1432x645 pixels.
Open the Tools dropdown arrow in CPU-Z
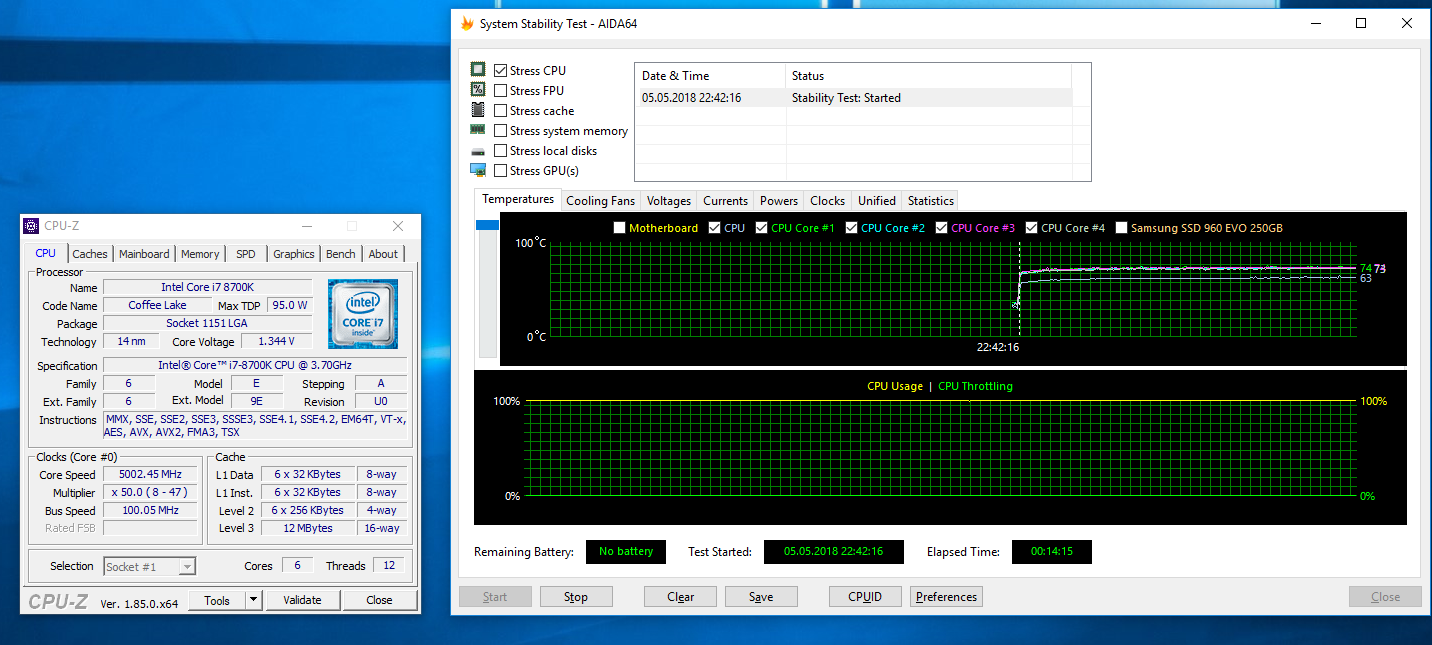[253, 600]
